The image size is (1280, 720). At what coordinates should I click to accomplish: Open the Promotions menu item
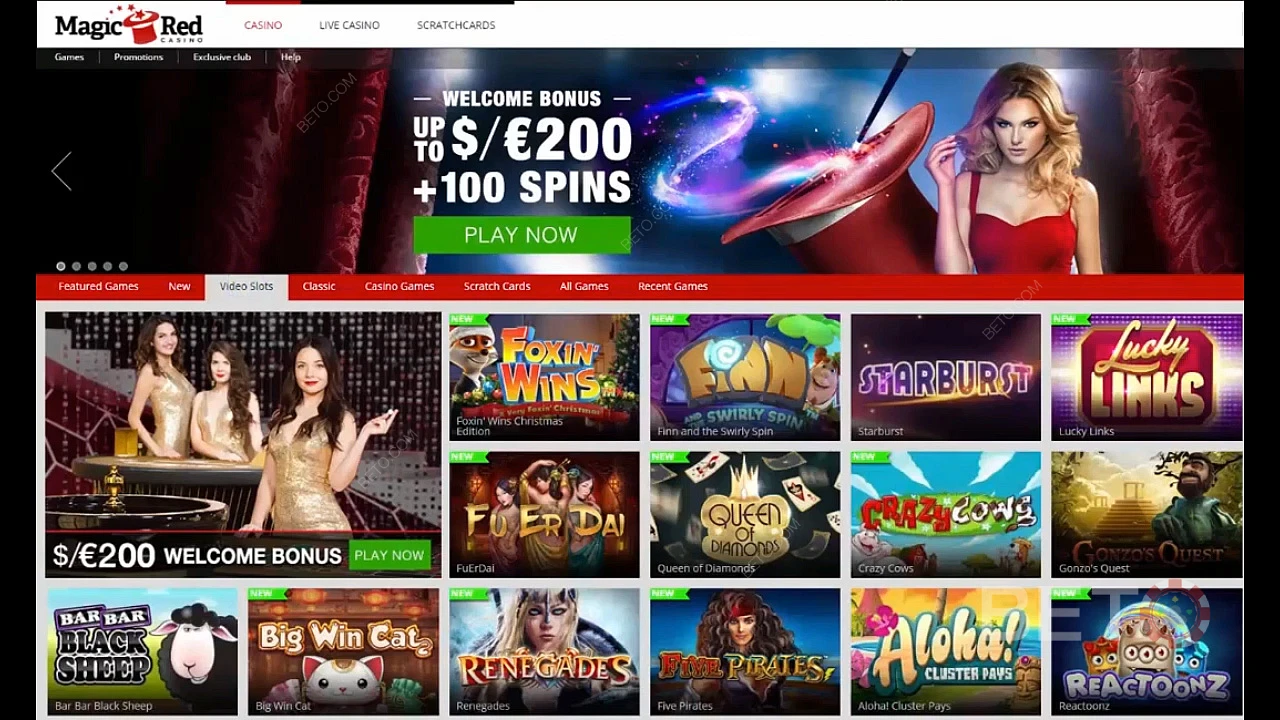[x=138, y=57]
